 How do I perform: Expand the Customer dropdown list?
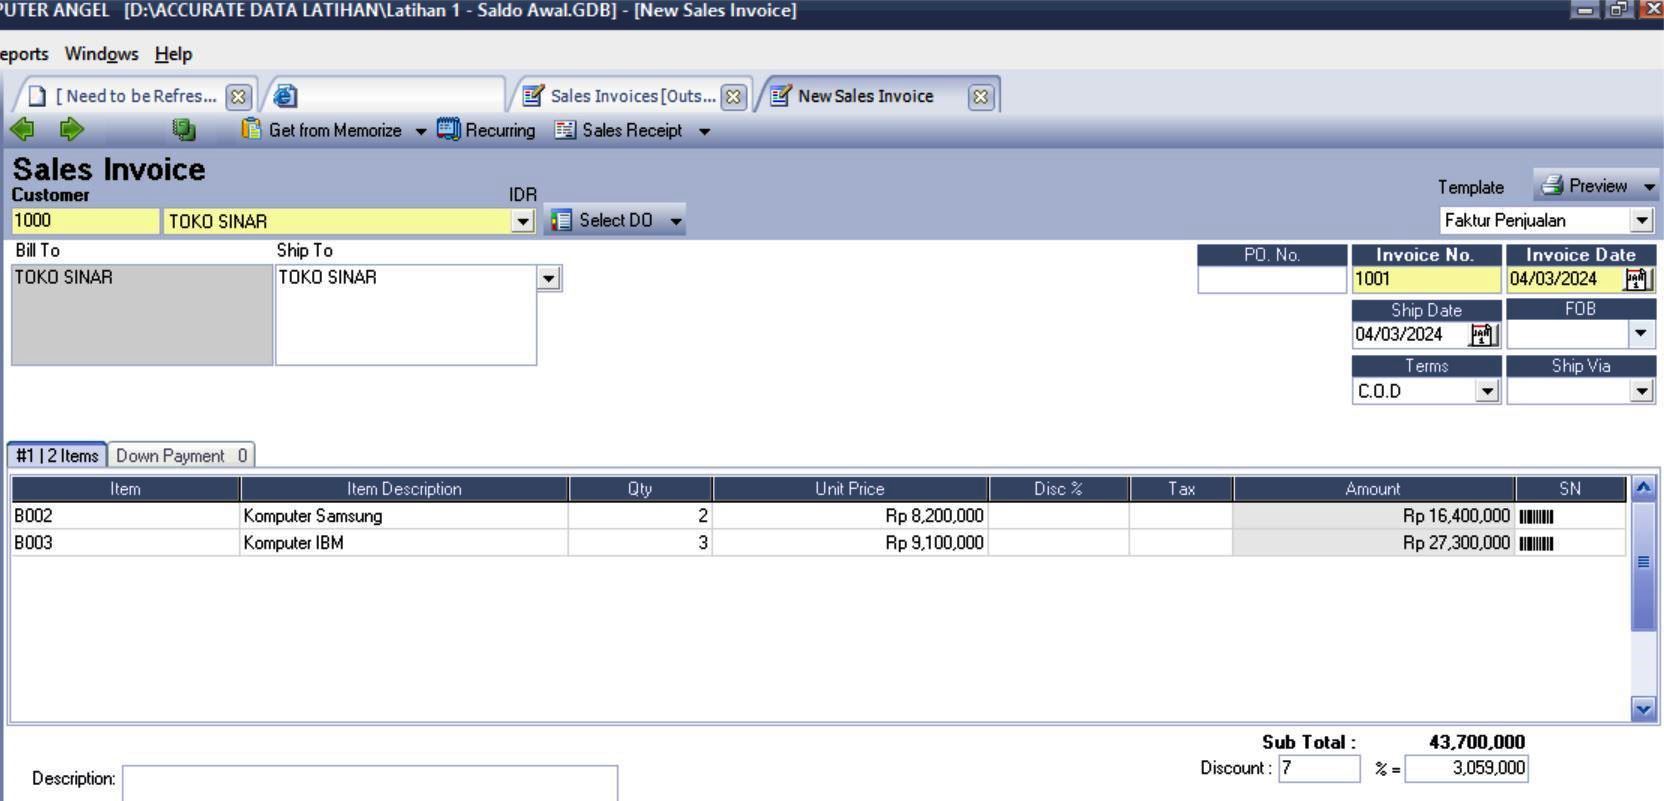point(522,221)
